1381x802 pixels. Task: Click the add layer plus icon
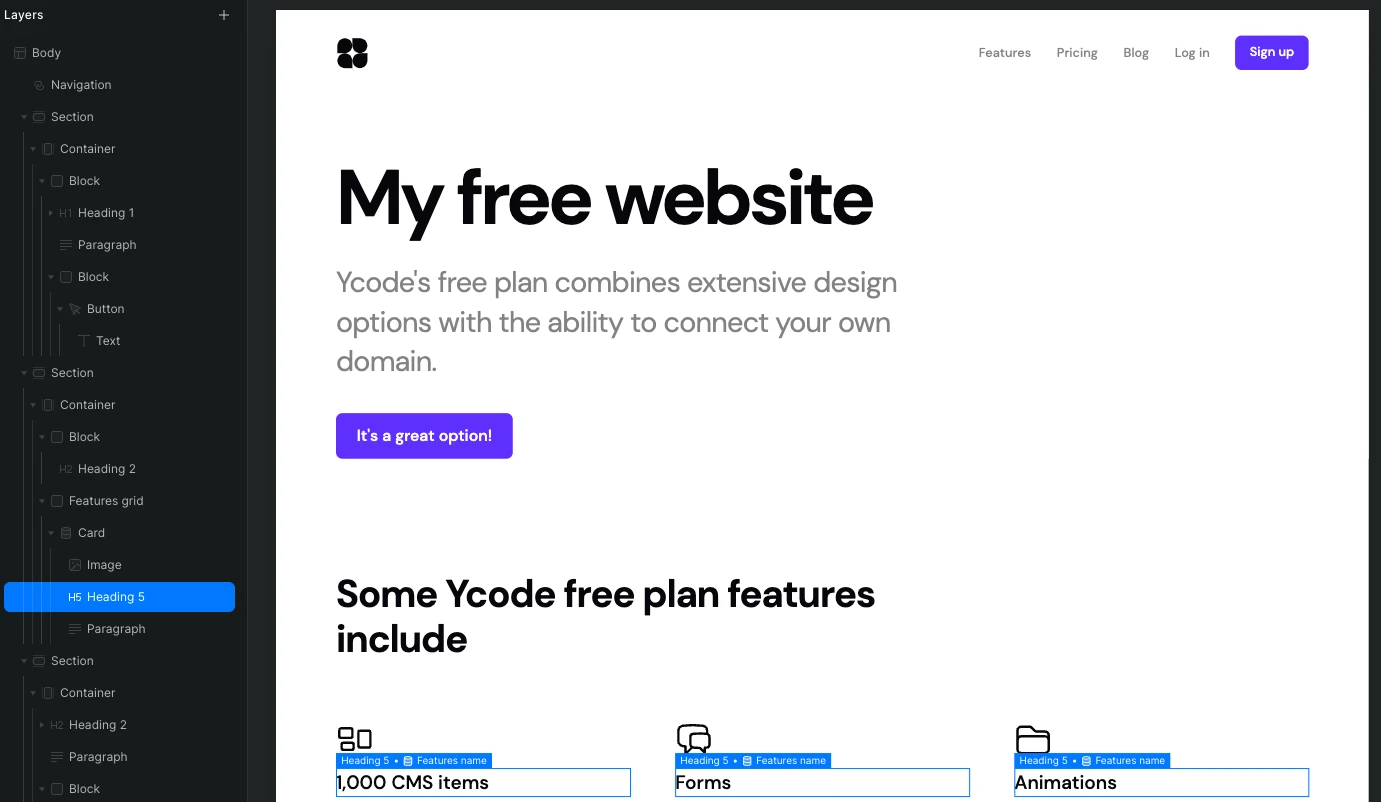pyautogui.click(x=224, y=15)
